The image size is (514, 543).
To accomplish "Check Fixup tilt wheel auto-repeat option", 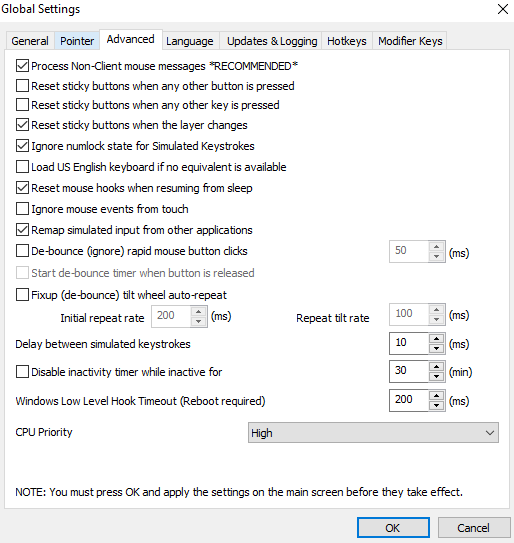I will click(23, 295).
